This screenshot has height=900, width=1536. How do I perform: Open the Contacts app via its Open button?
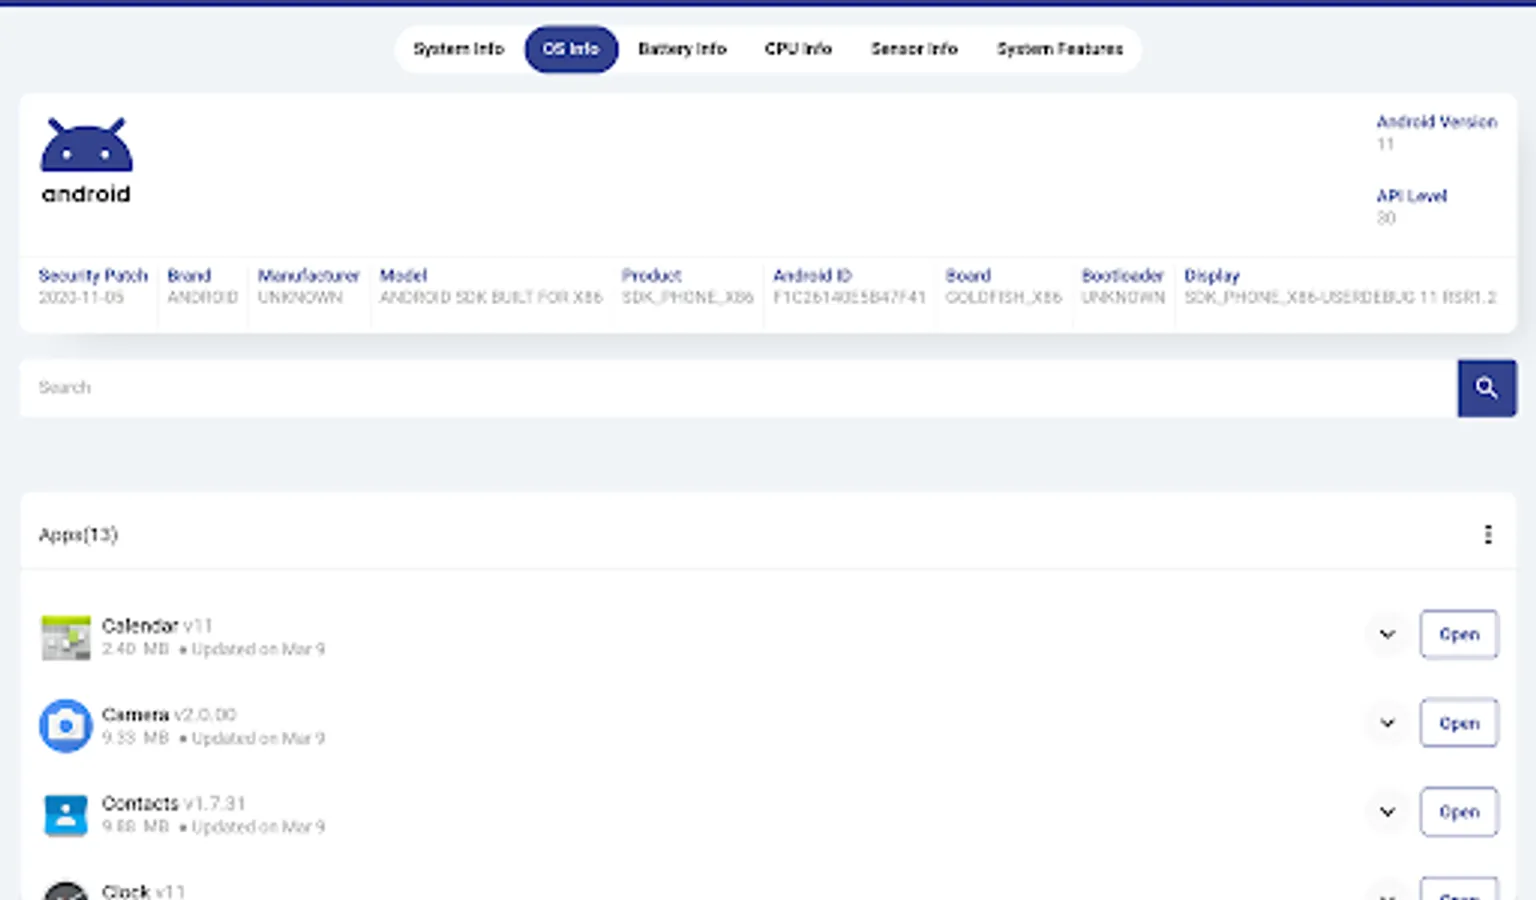(x=1458, y=812)
